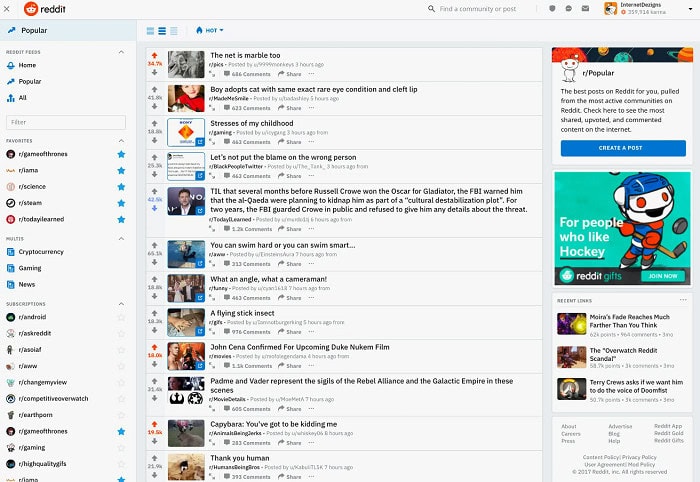
Task: Unfavorite r/steam star
Action: (121, 203)
